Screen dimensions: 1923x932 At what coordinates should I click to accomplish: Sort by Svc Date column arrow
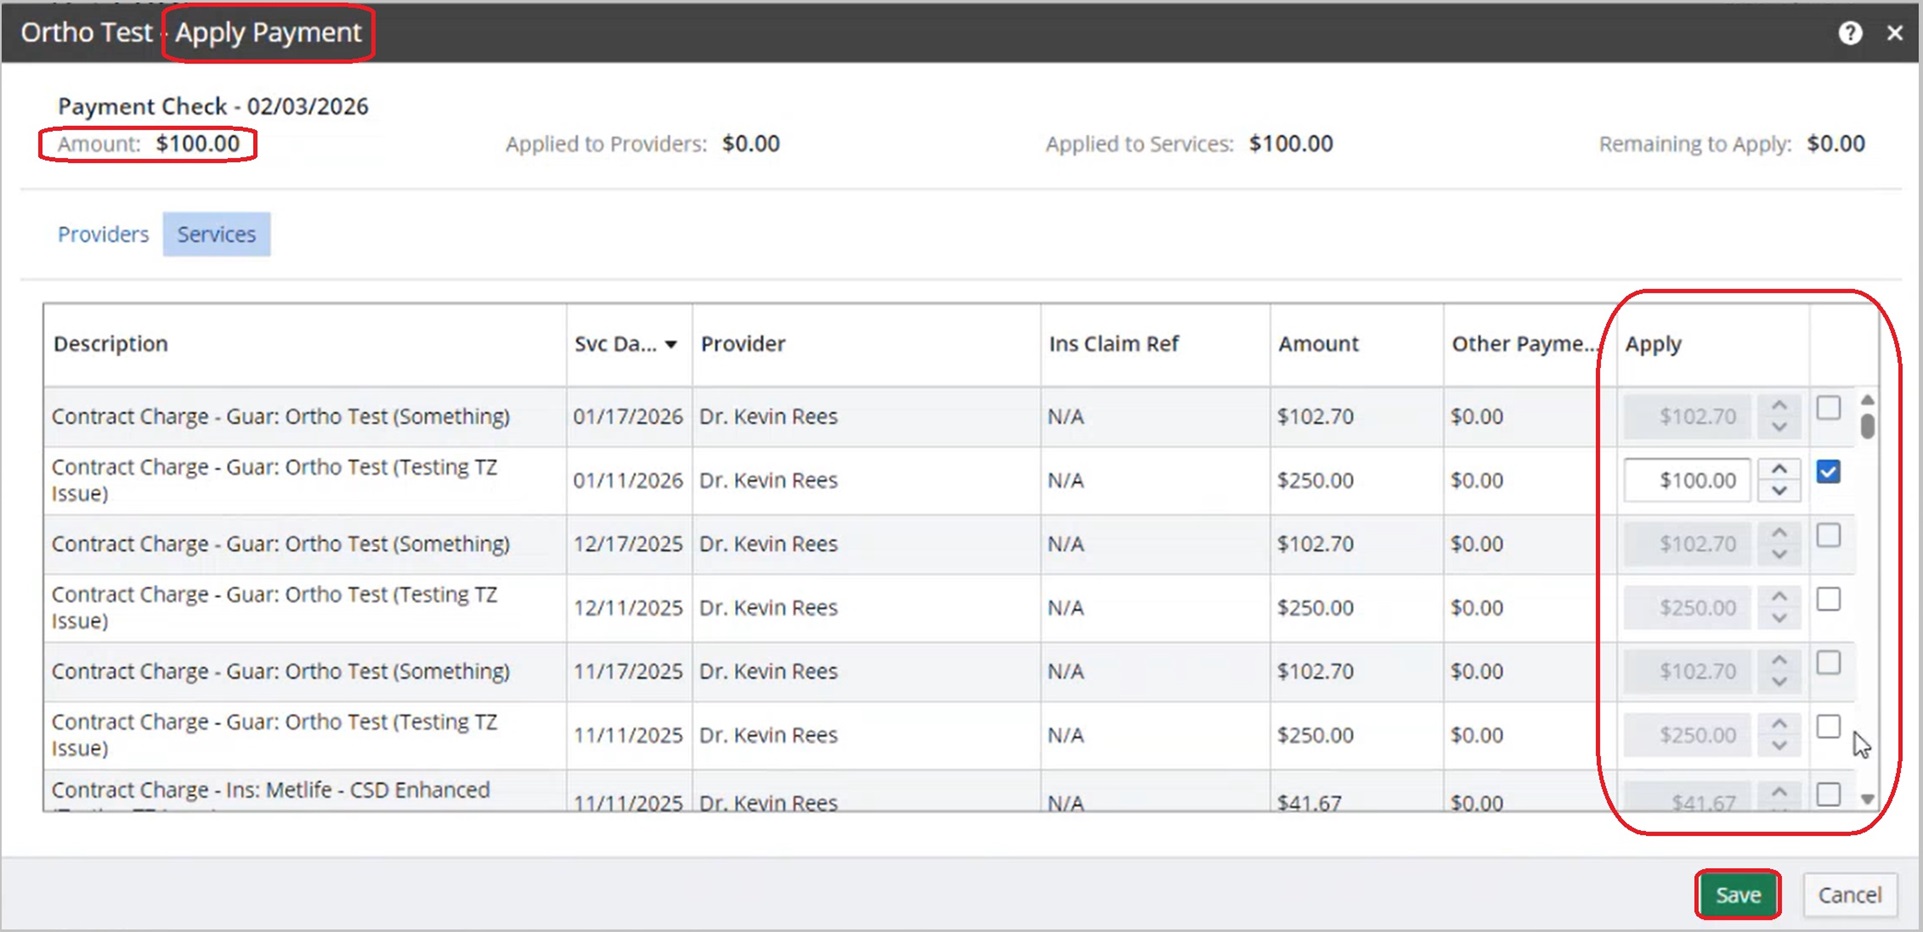[671, 344]
